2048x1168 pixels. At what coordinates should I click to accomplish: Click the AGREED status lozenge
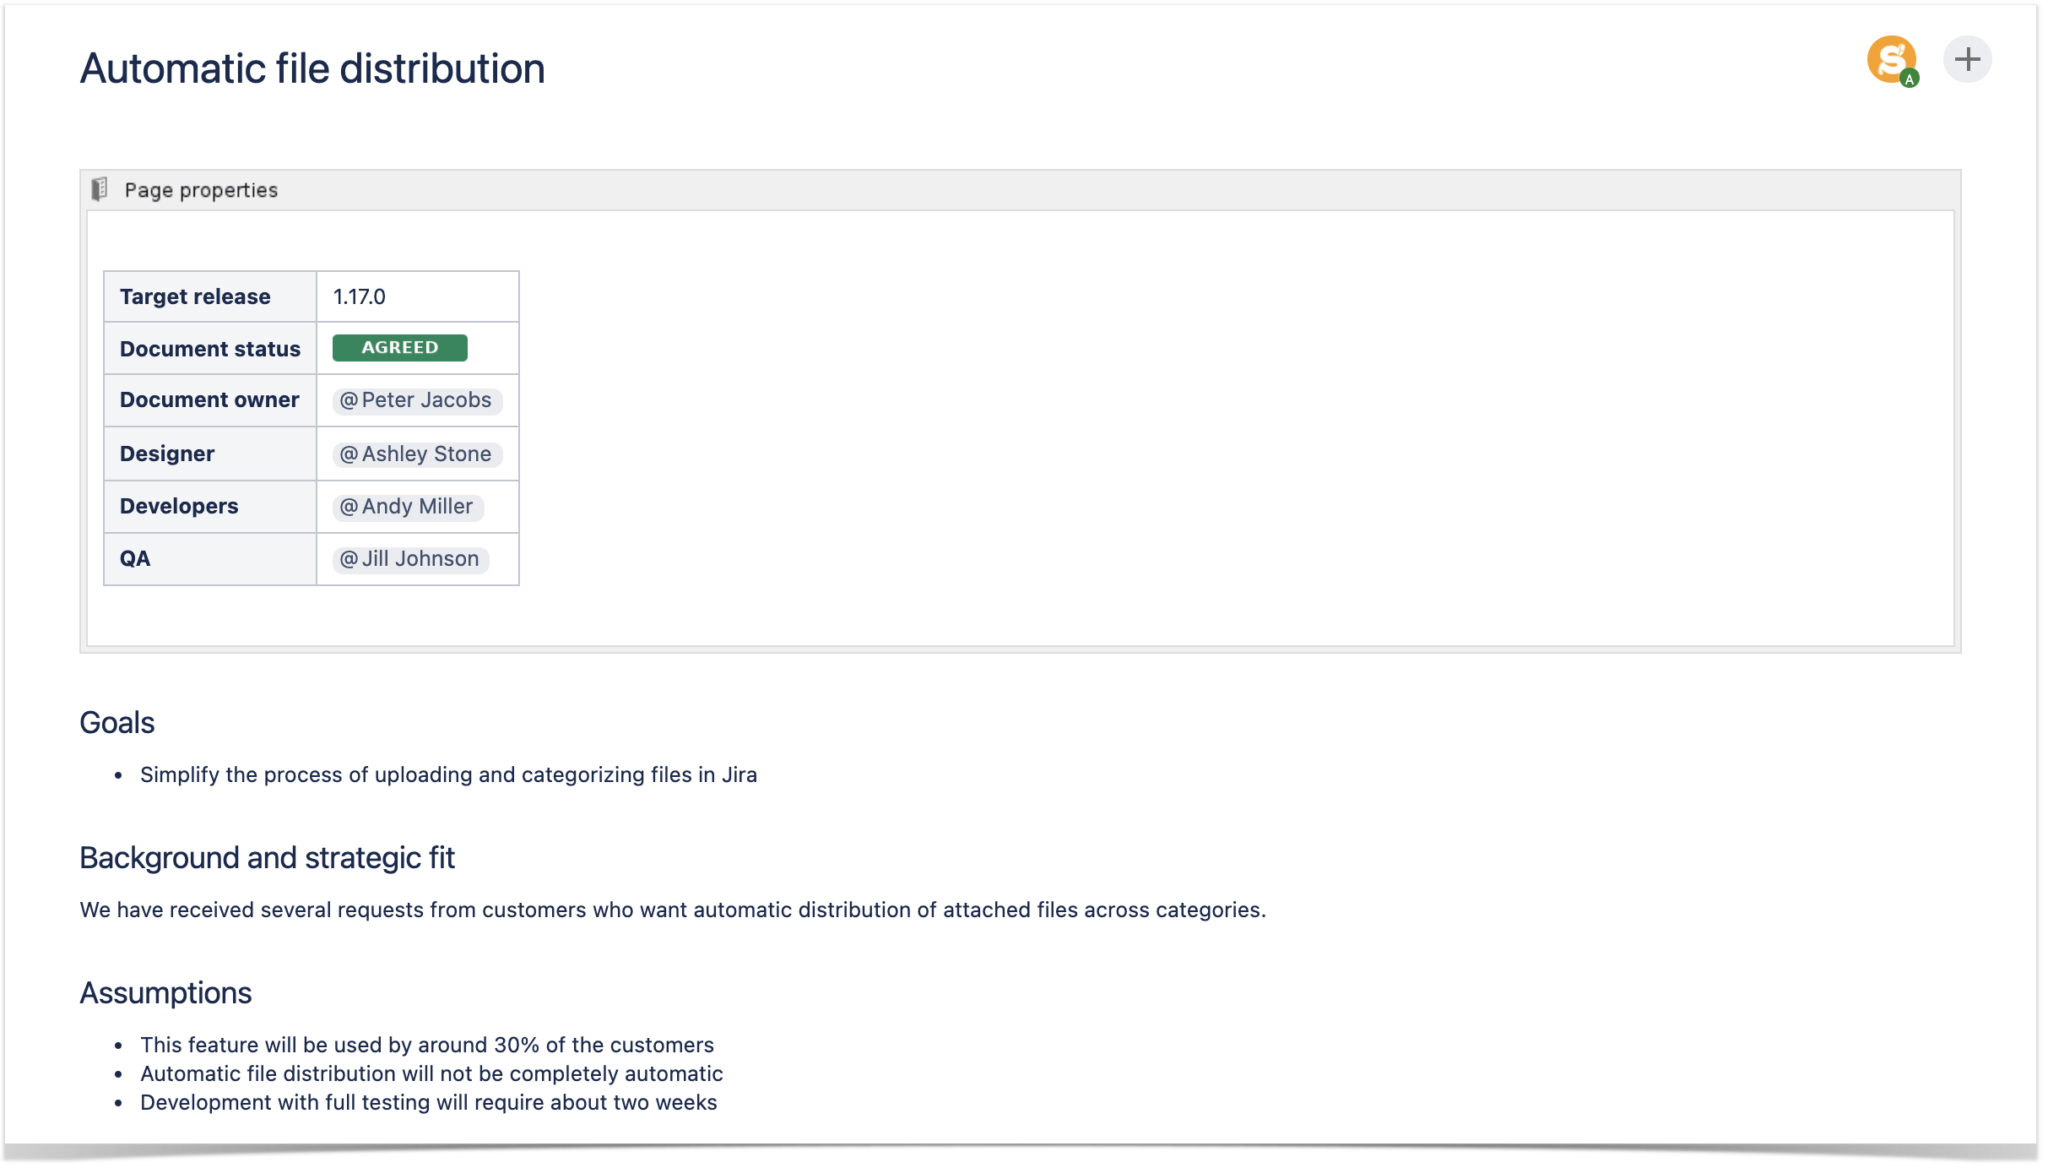(400, 347)
